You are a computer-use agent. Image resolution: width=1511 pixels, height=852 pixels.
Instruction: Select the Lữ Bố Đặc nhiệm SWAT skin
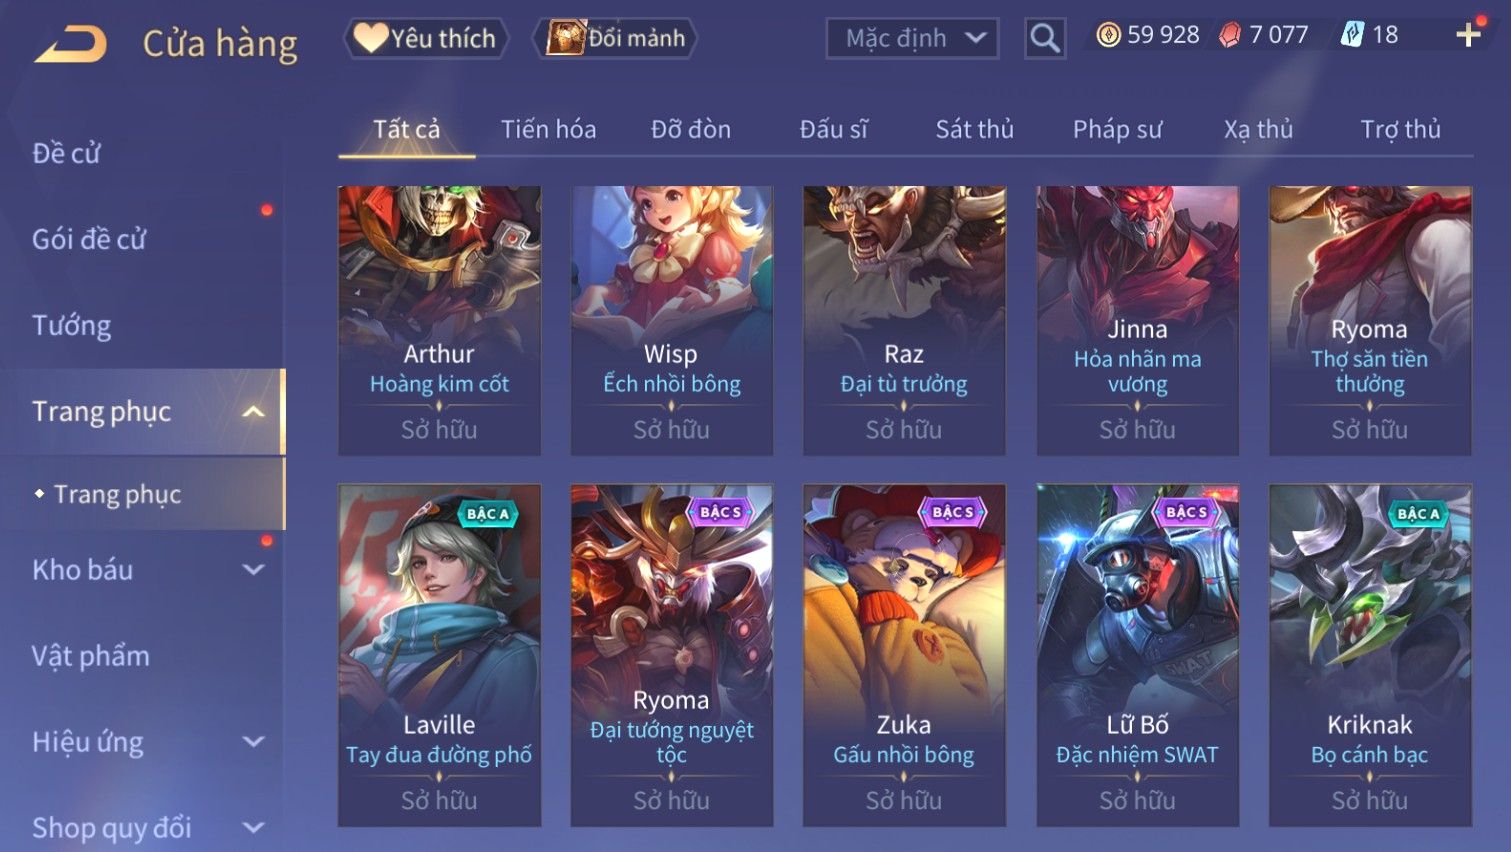pos(1137,655)
